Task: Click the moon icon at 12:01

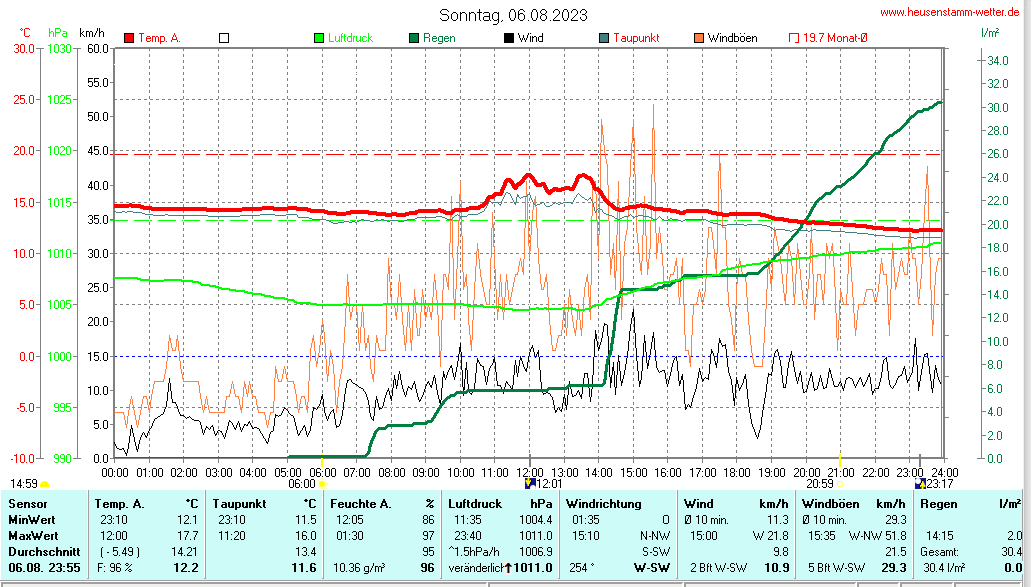Action: coord(530,484)
